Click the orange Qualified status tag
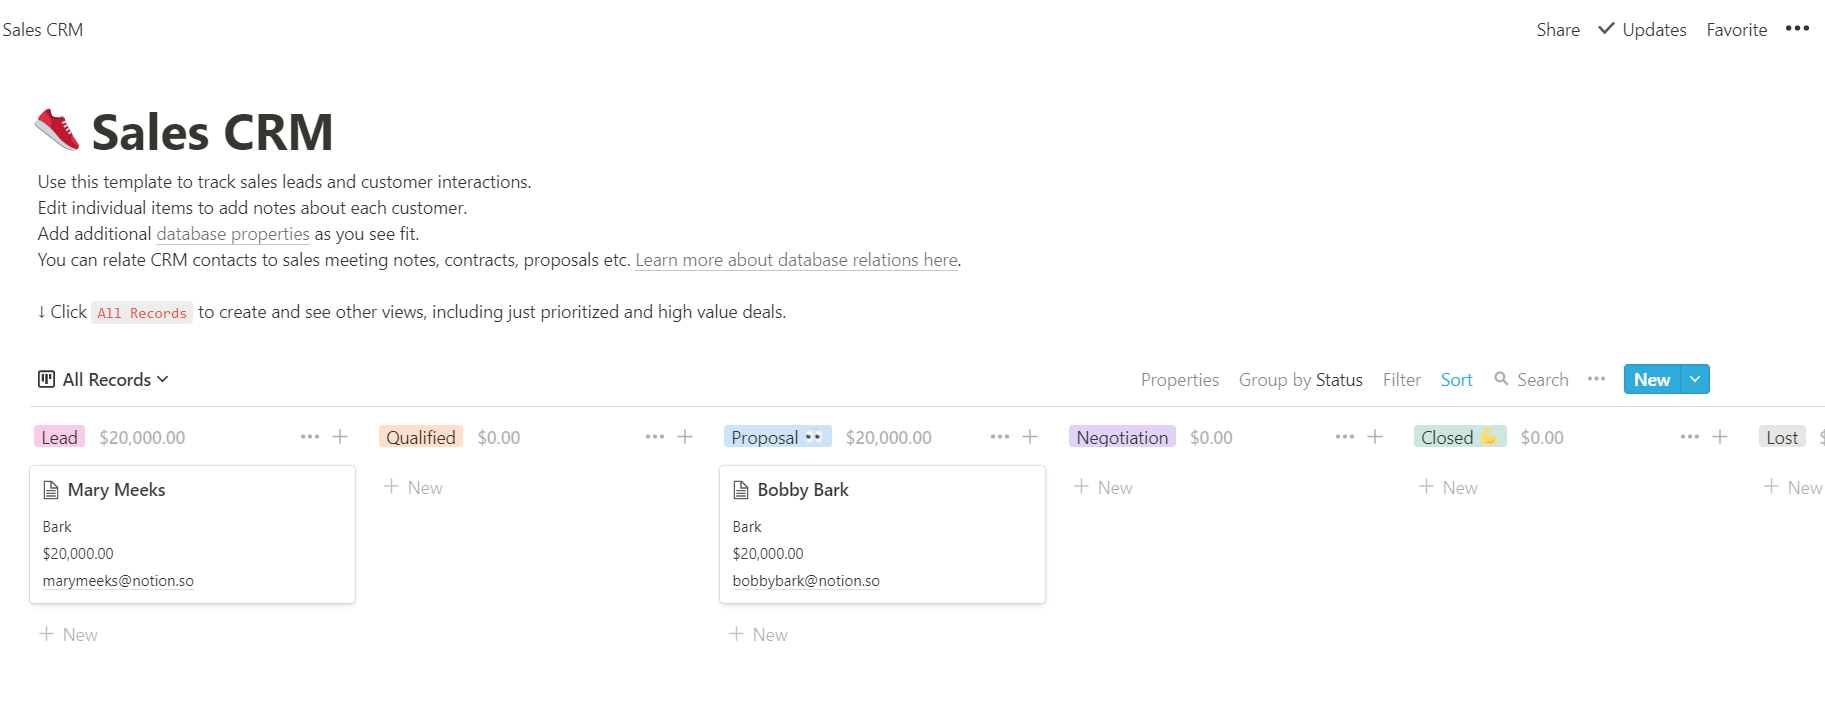The height and width of the screenshot is (714, 1825). (x=421, y=437)
